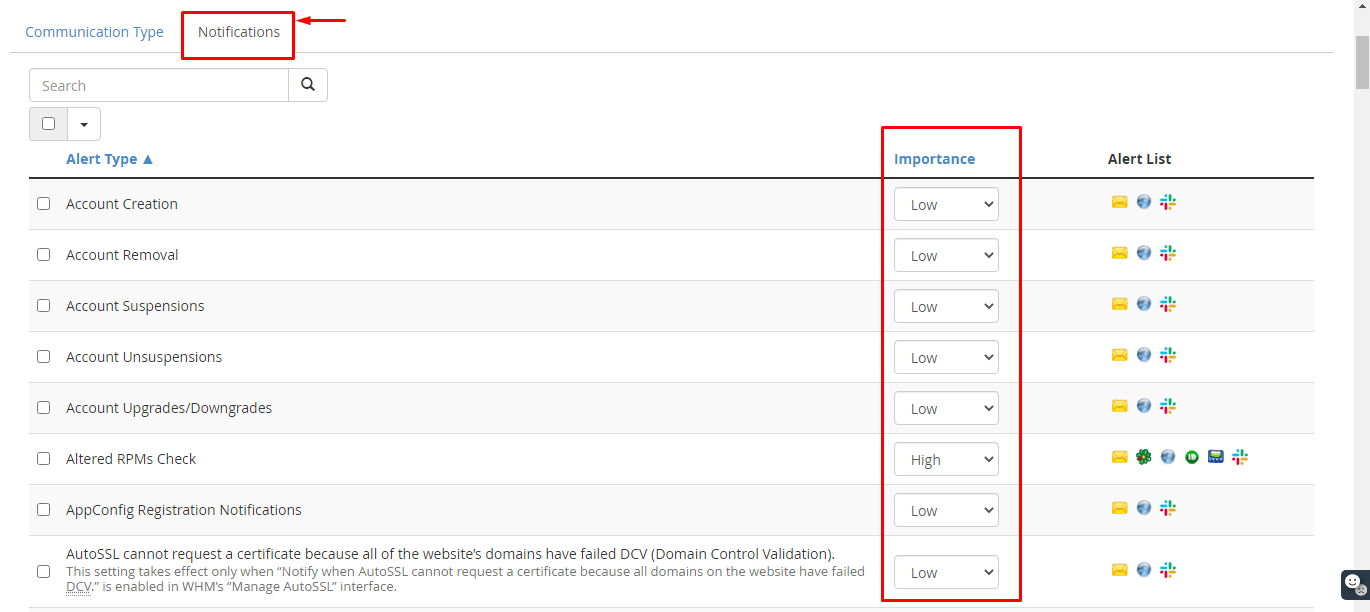The width and height of the screenshot is (1370, 612).
Task: Click the globe icon in Account Suspensions row
Action: 1144,304
